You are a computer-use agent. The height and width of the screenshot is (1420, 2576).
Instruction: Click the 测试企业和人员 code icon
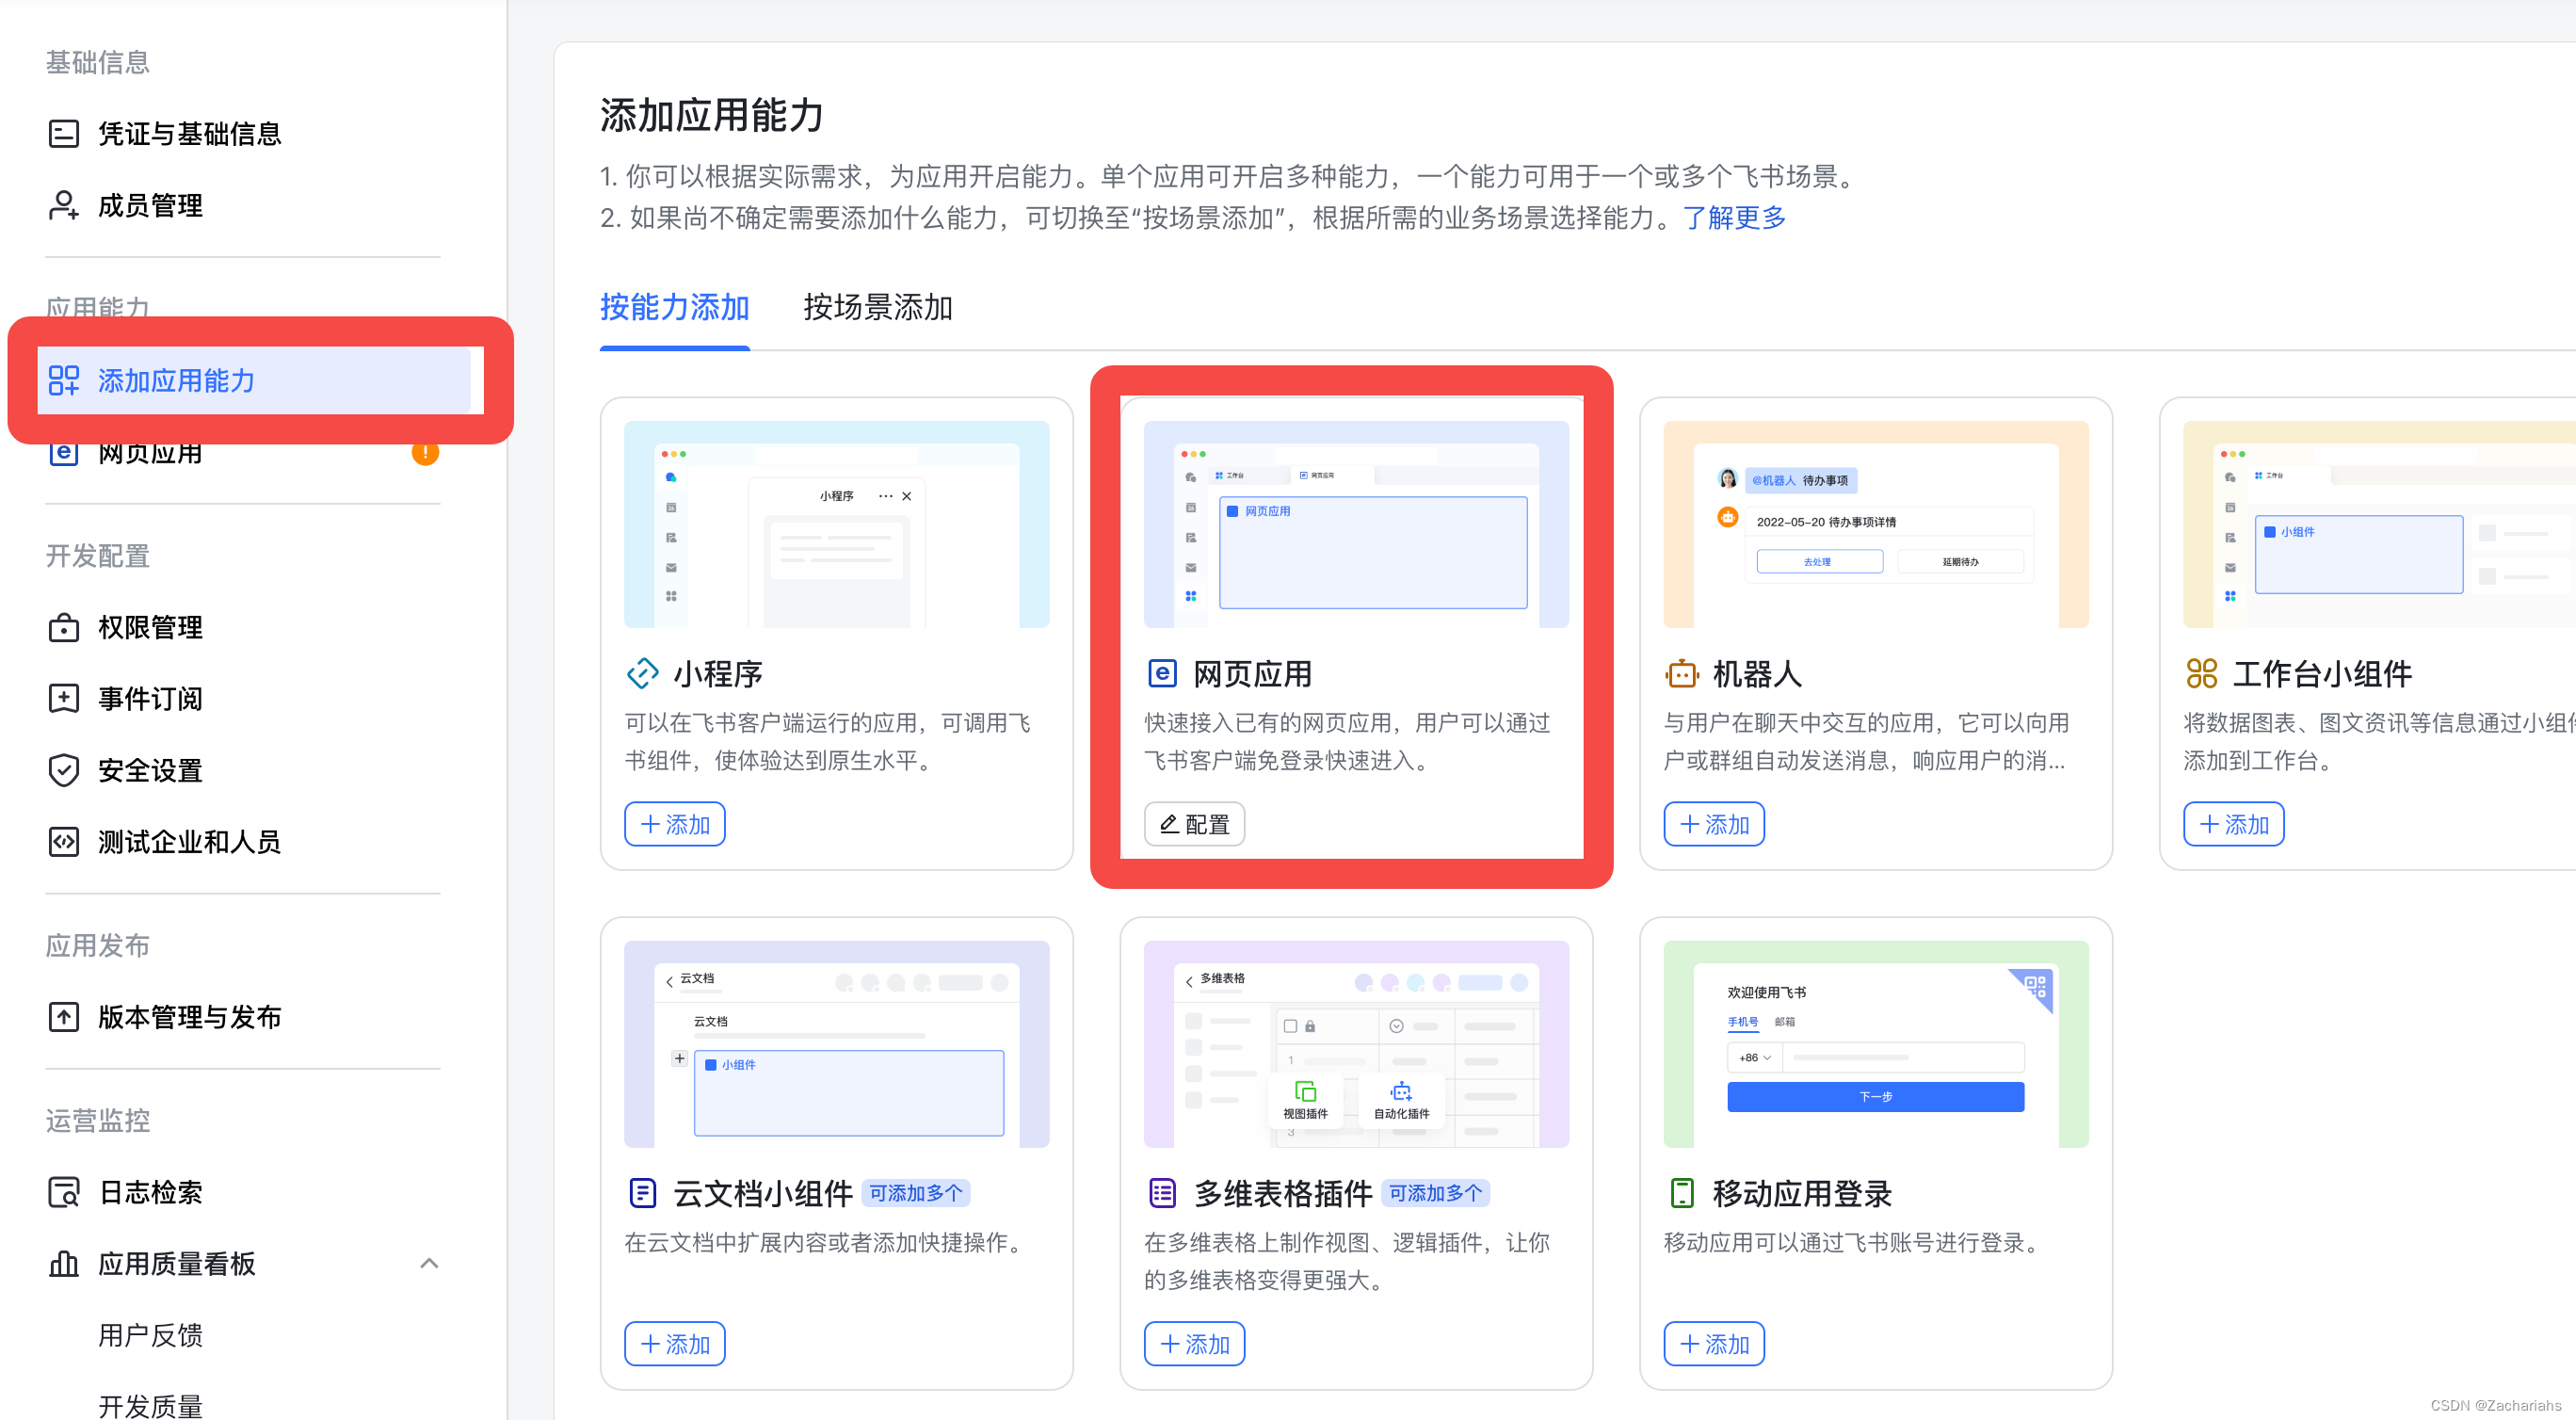[x=63, y=841]
